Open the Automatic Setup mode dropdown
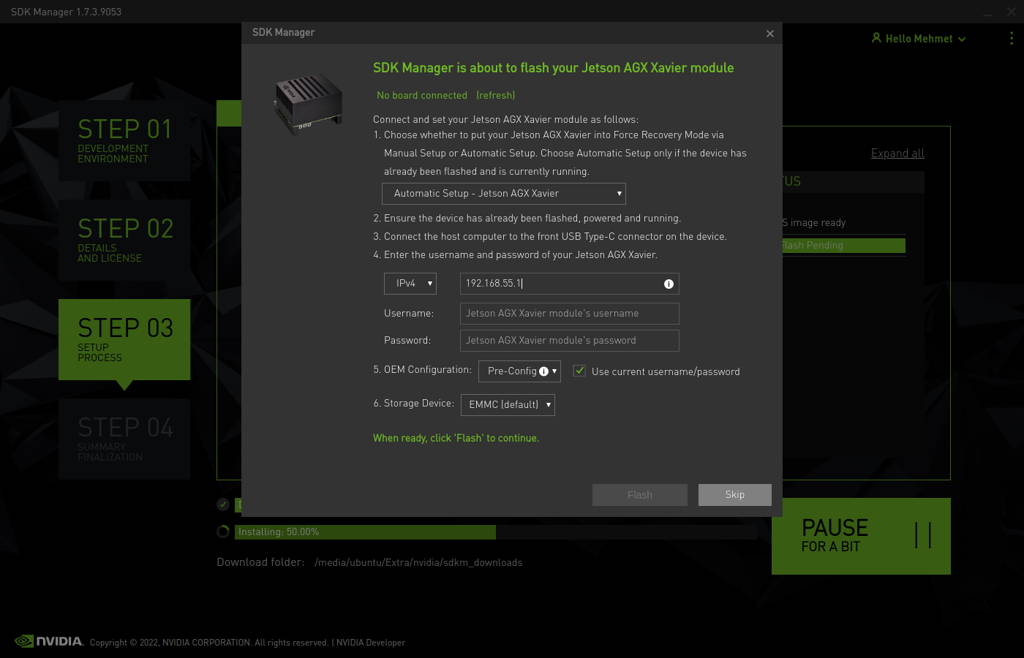The image size is (1024, 658). pyautogui.click(x=504, y=194)
